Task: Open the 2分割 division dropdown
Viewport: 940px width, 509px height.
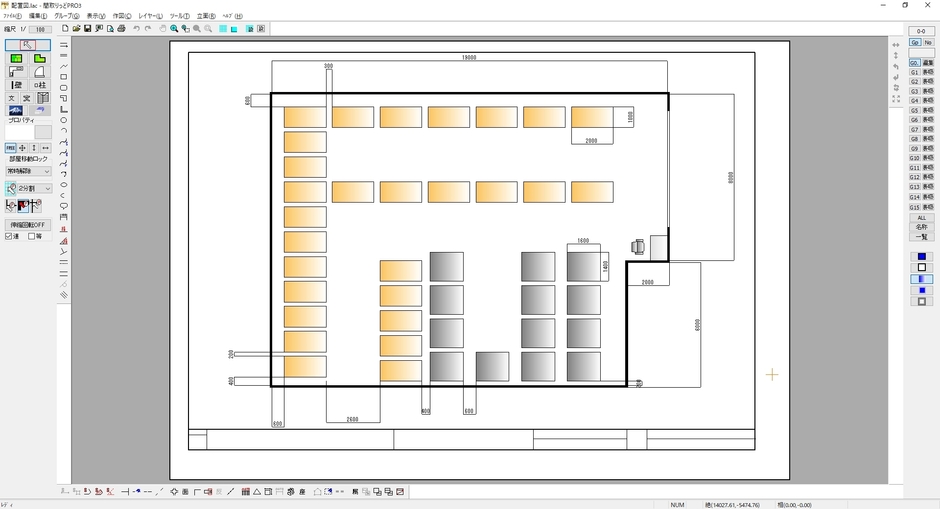Action: coord(34,188)
